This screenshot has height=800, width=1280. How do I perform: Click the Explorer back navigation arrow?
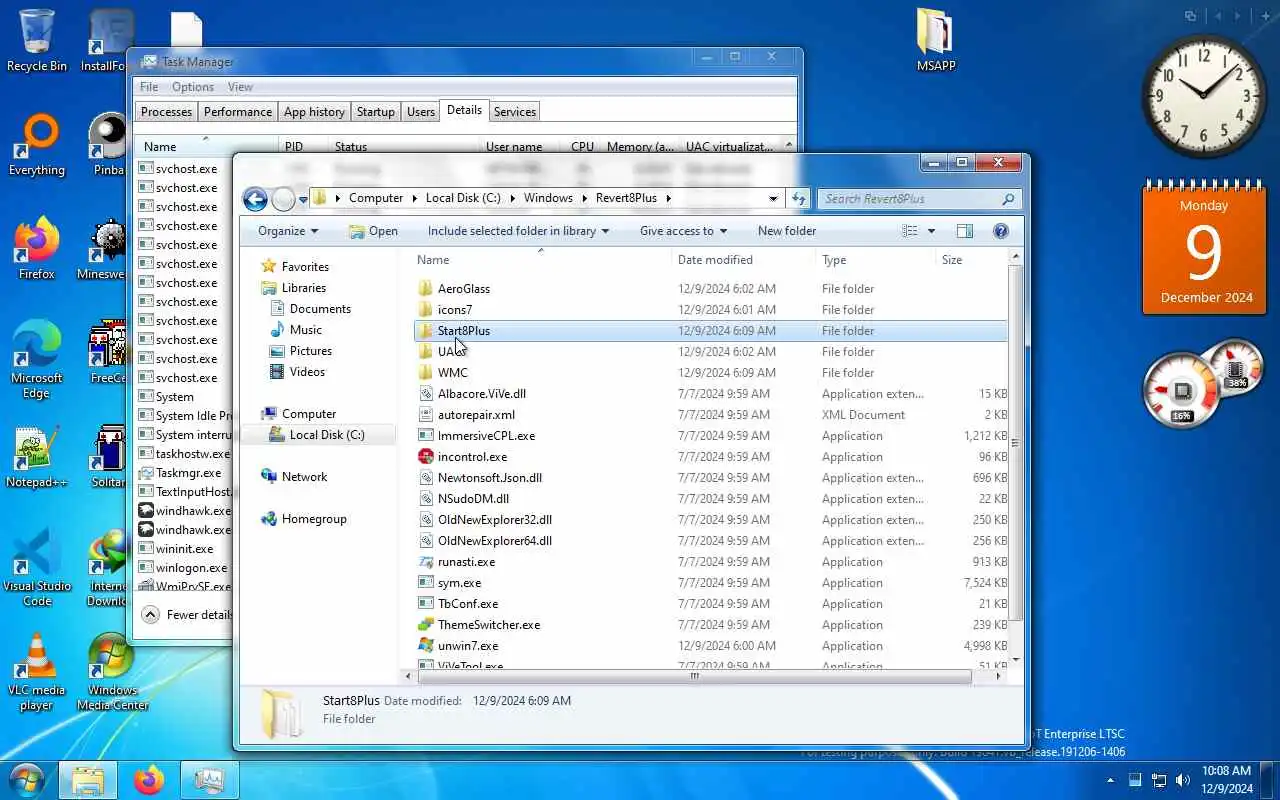256,199
